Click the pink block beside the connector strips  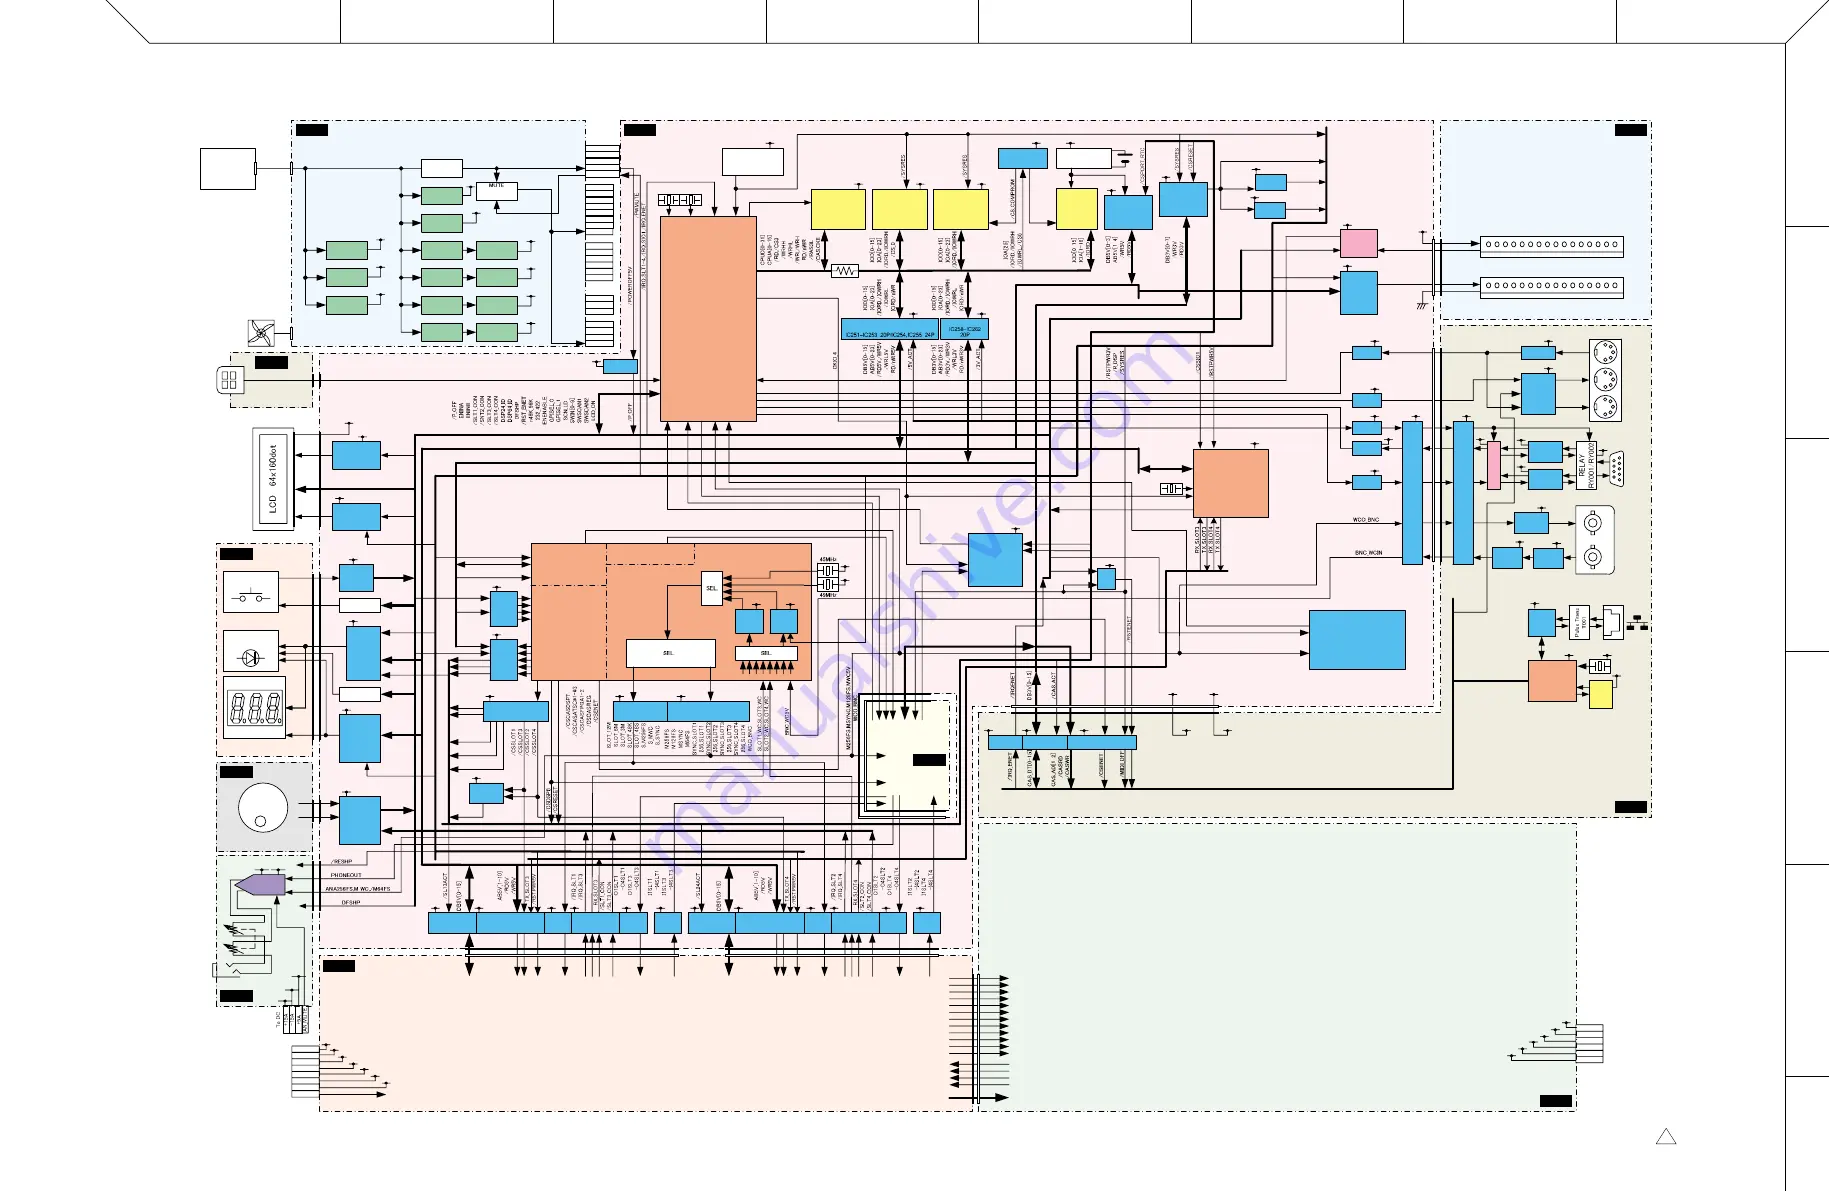[1359, 243]
